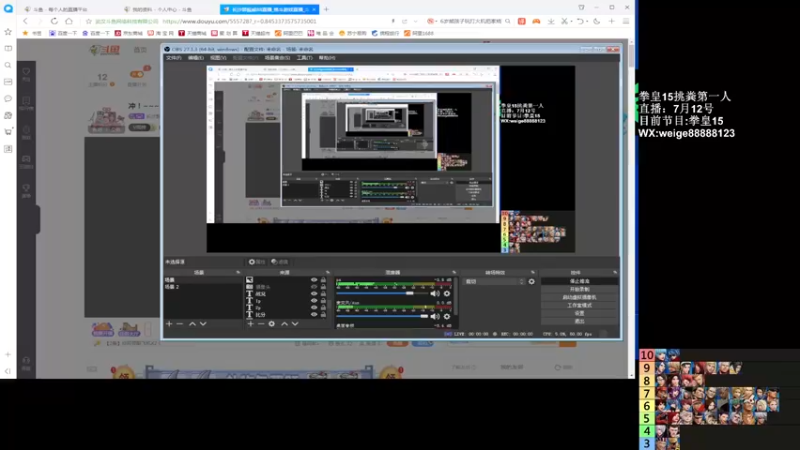
Task: Toggle the lock of 摄像头 source
Action: [323, 287]
